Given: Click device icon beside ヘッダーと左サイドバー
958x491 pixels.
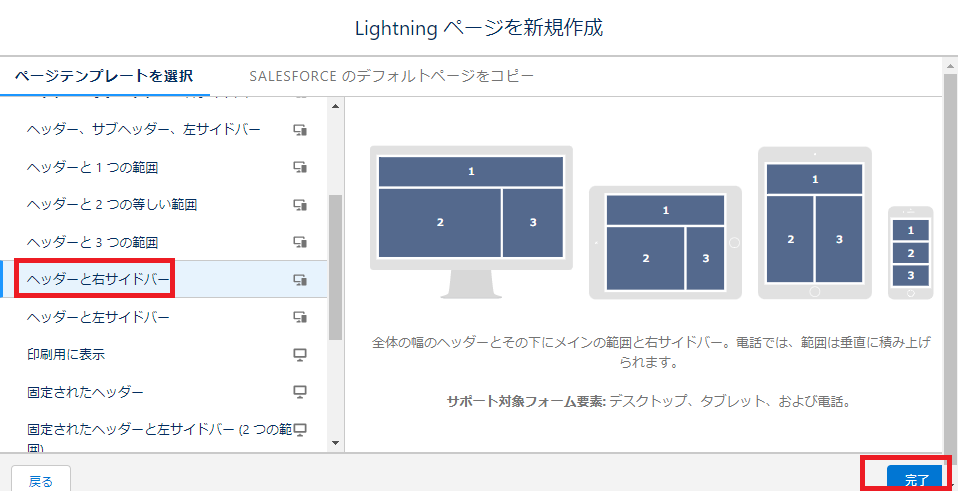Looking at the screenshot, I should (299, 317).
